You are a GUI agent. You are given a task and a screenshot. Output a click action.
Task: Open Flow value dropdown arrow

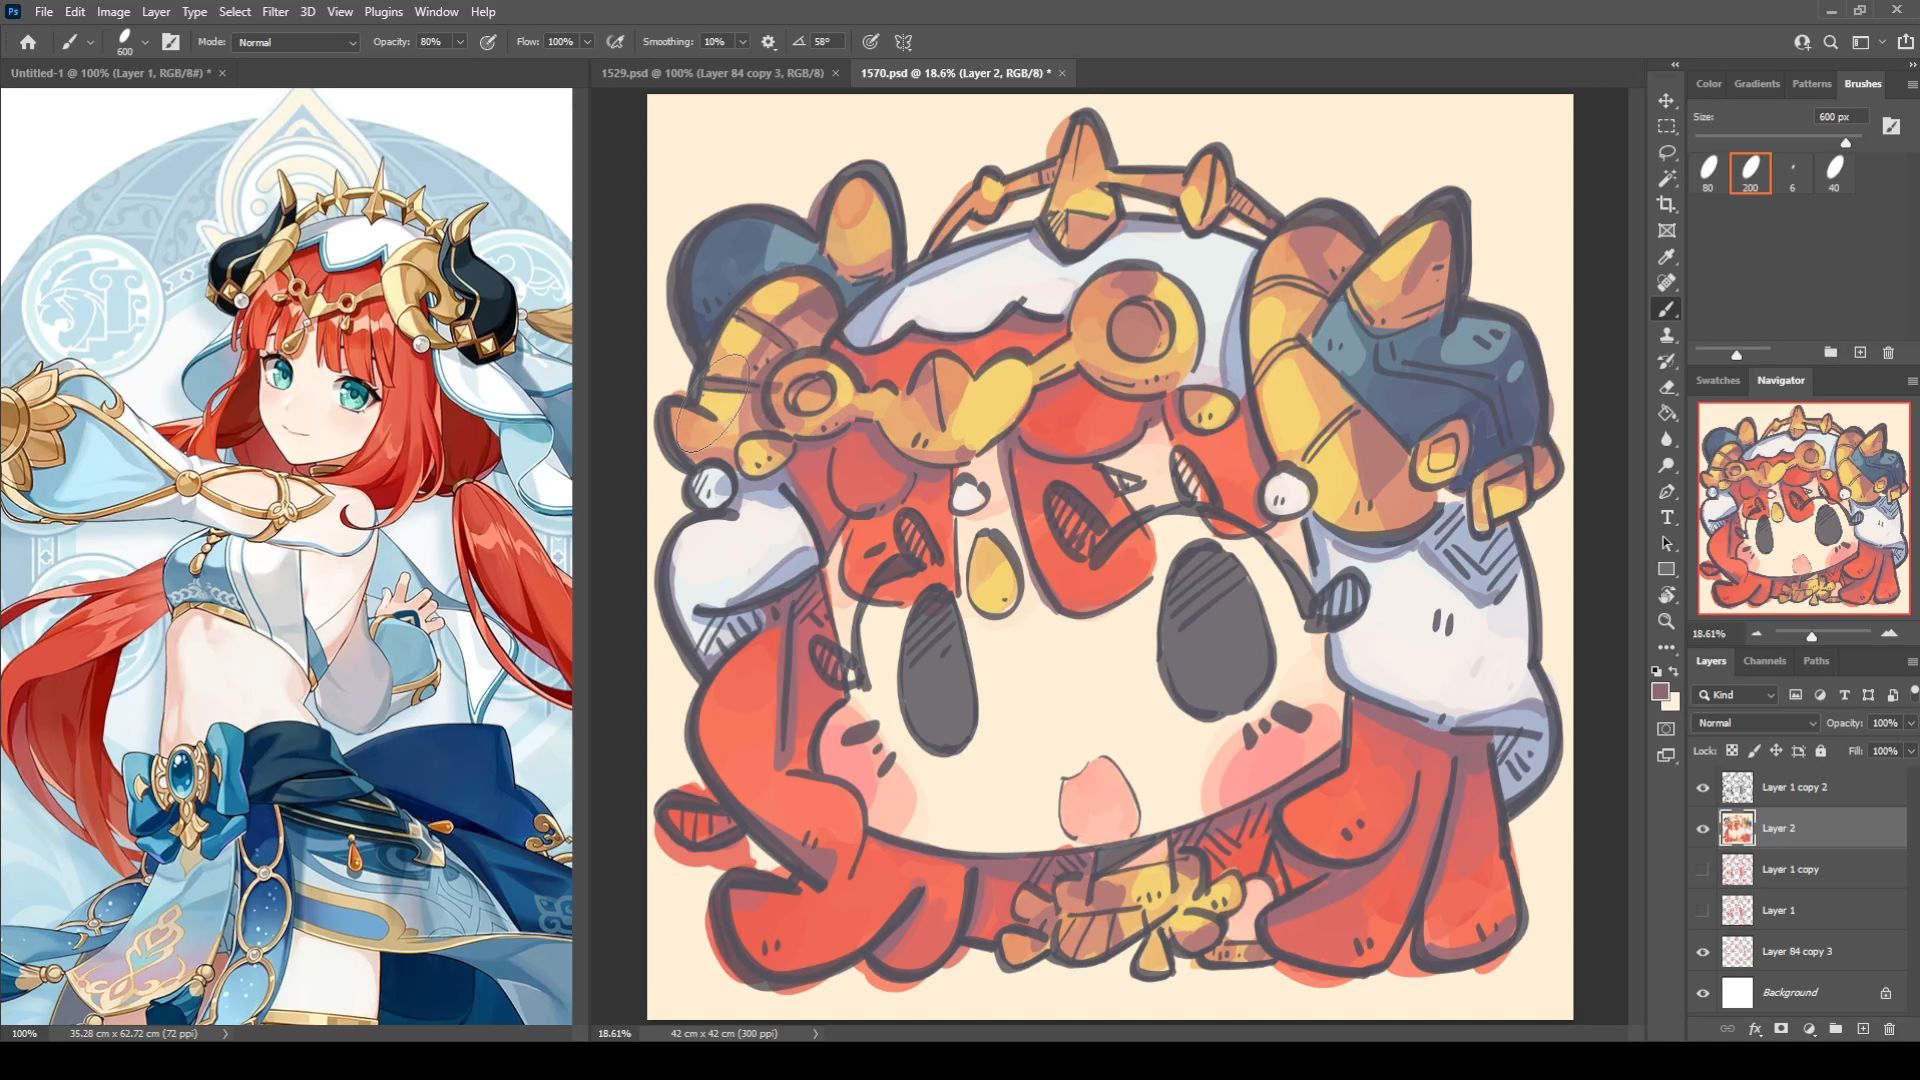(587, 42)
